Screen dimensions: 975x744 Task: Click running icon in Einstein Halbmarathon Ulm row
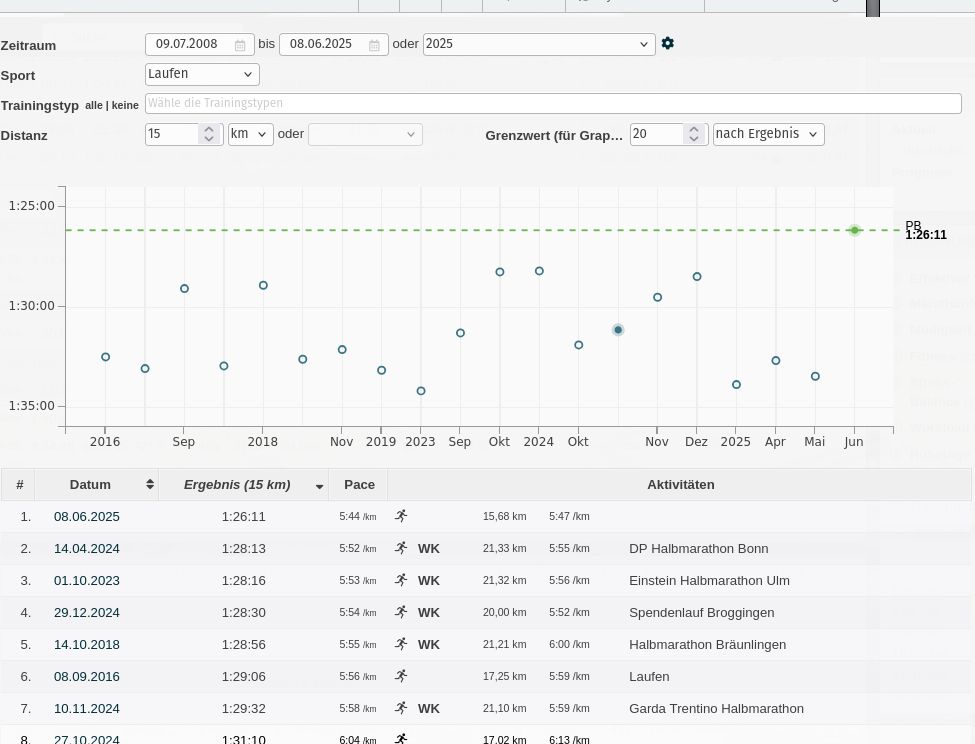(401, 580)
